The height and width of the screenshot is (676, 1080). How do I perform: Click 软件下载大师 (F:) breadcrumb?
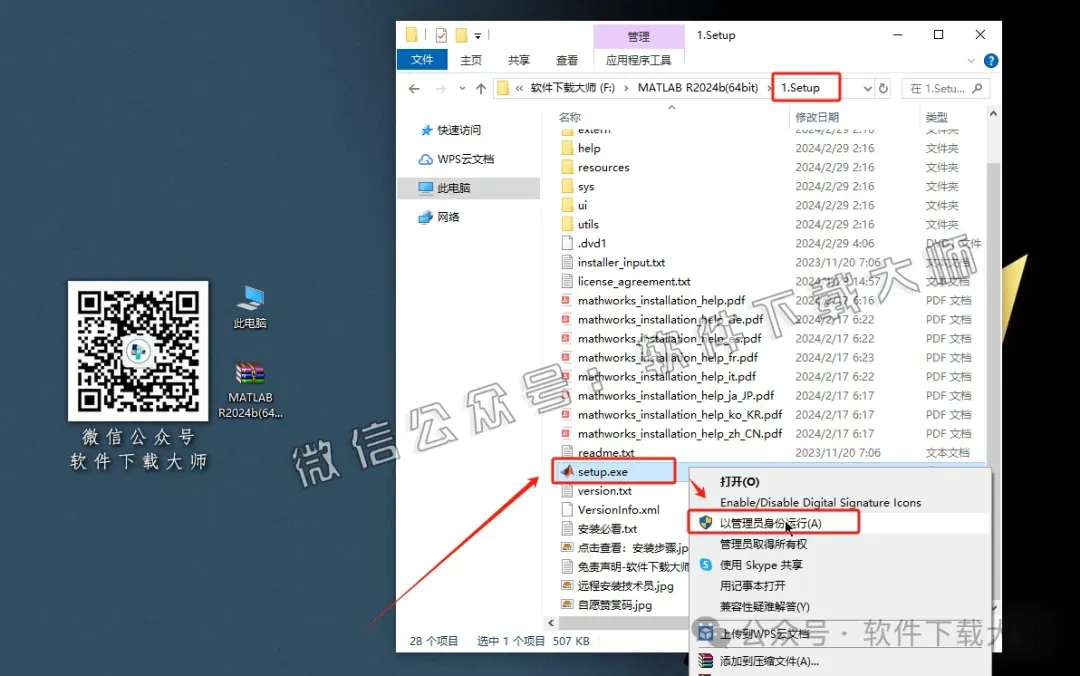point(572,88)
